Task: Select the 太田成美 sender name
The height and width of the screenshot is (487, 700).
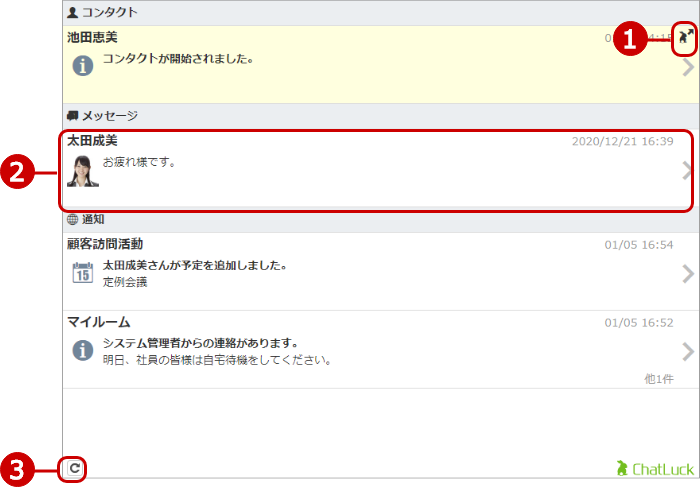Action: tap(92, 141)
